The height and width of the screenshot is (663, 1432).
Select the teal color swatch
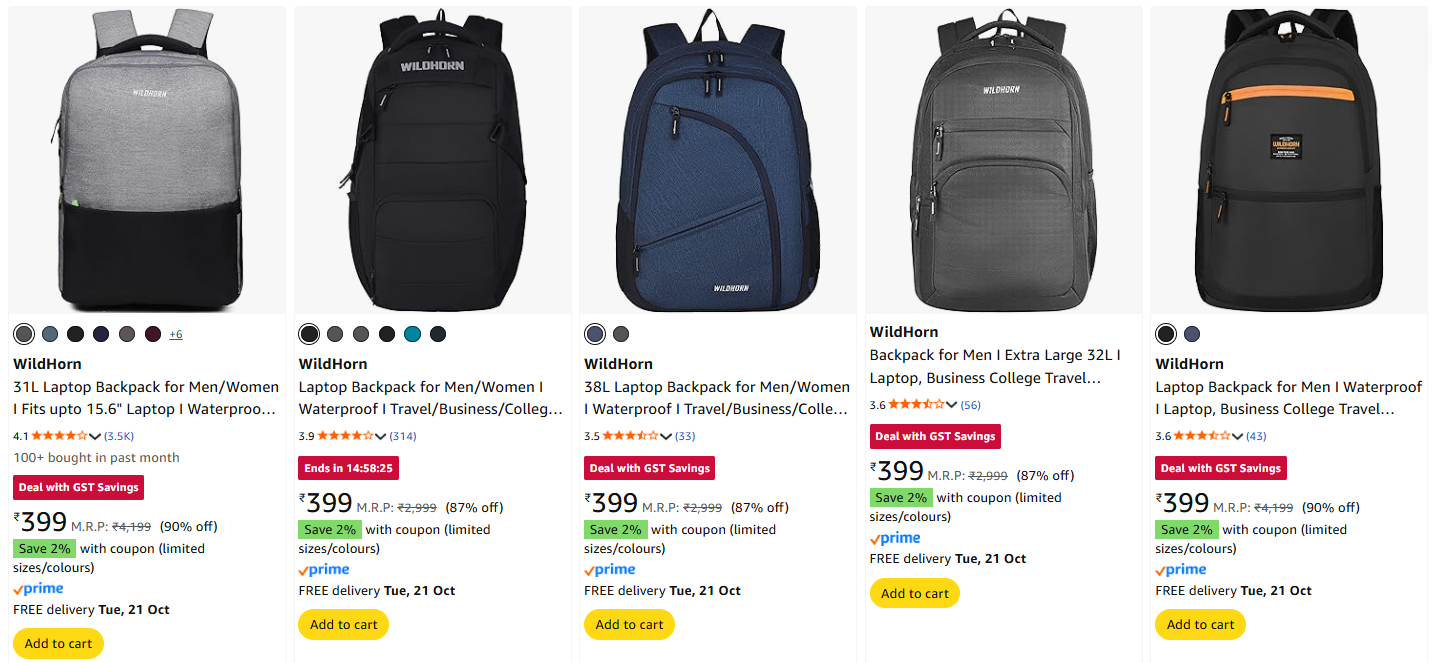412,334
